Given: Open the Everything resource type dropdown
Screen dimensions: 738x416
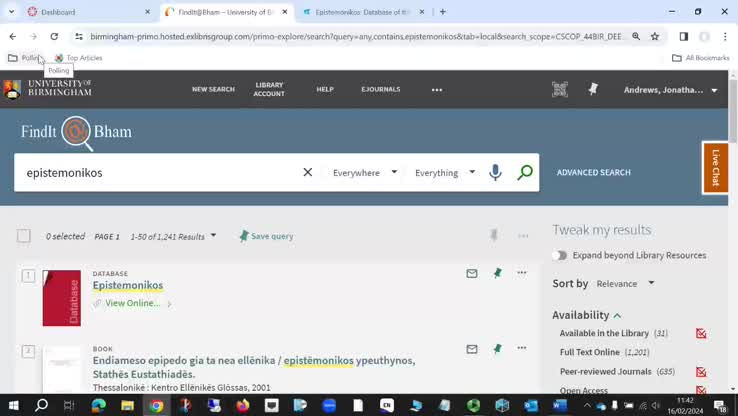Looking at the screenshot, I should pos(445,173).
